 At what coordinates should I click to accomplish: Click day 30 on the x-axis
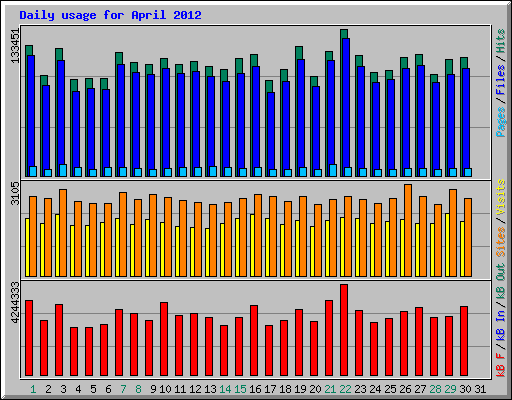coord(465,389)
